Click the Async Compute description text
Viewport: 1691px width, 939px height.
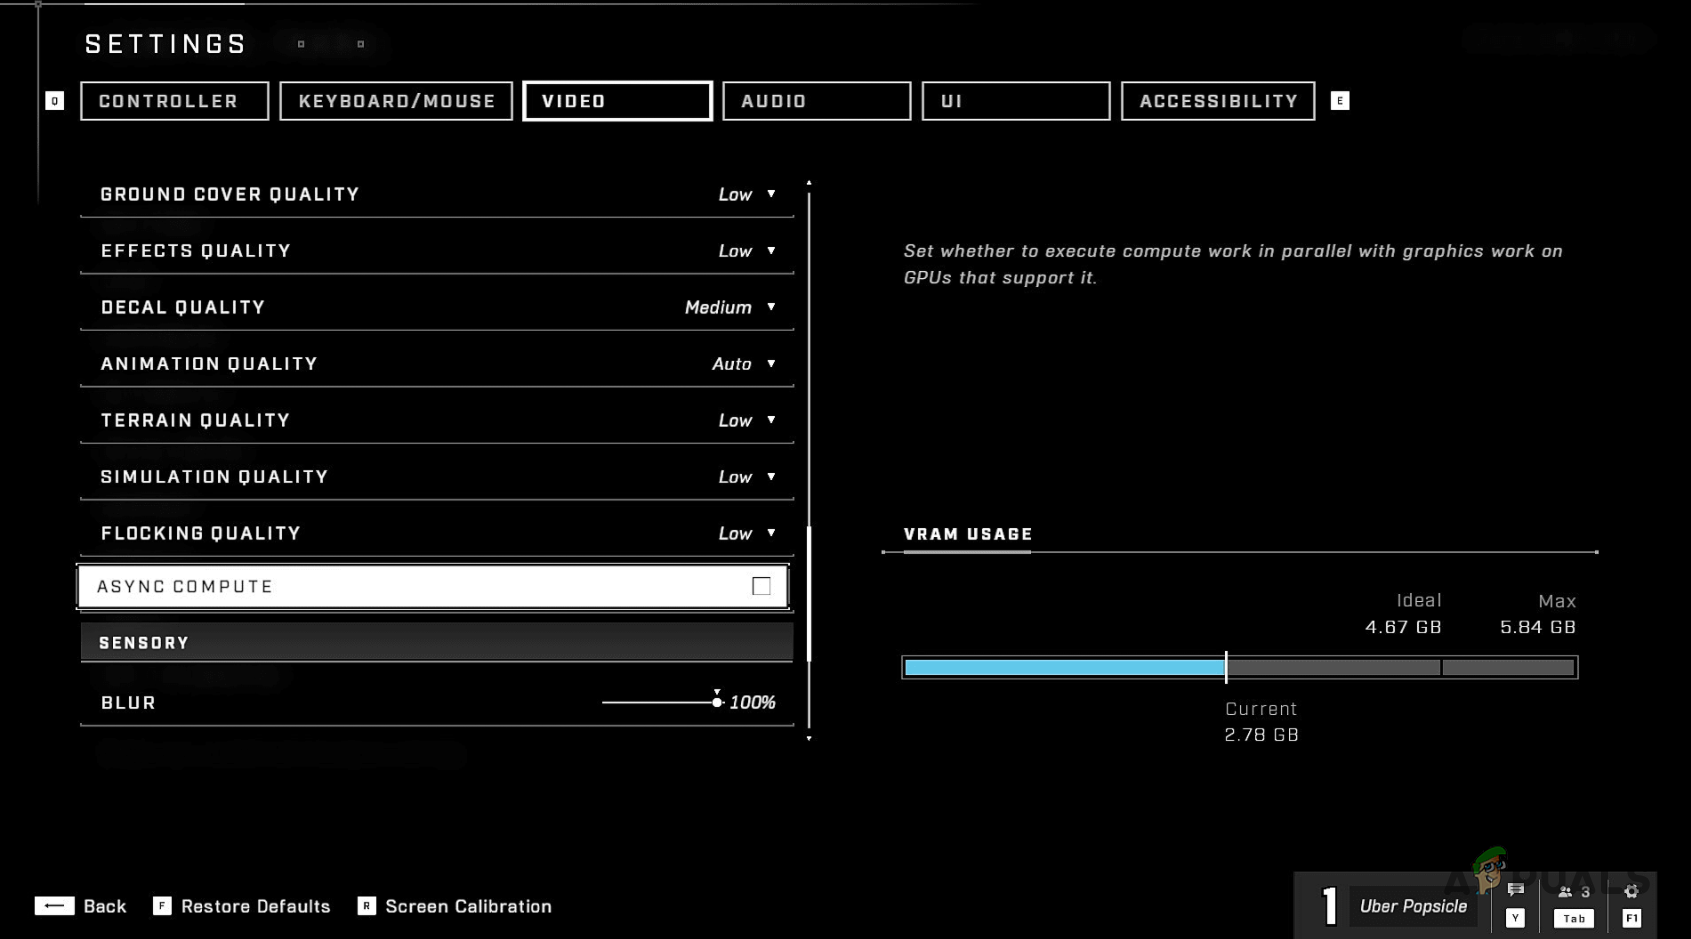[x=1233, y=264]
